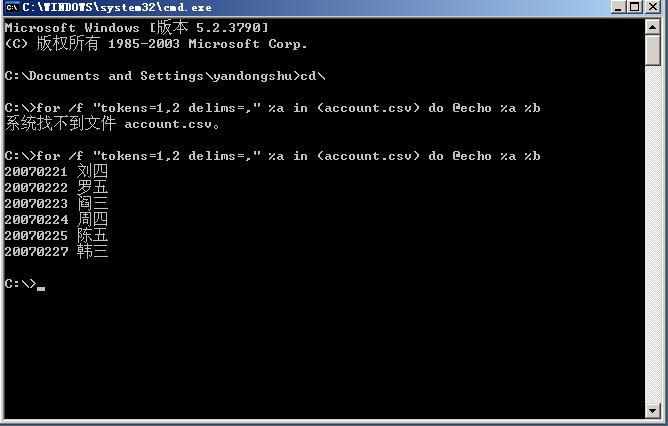
Task: Click the output line 20070224 周四
Action: 56,220
